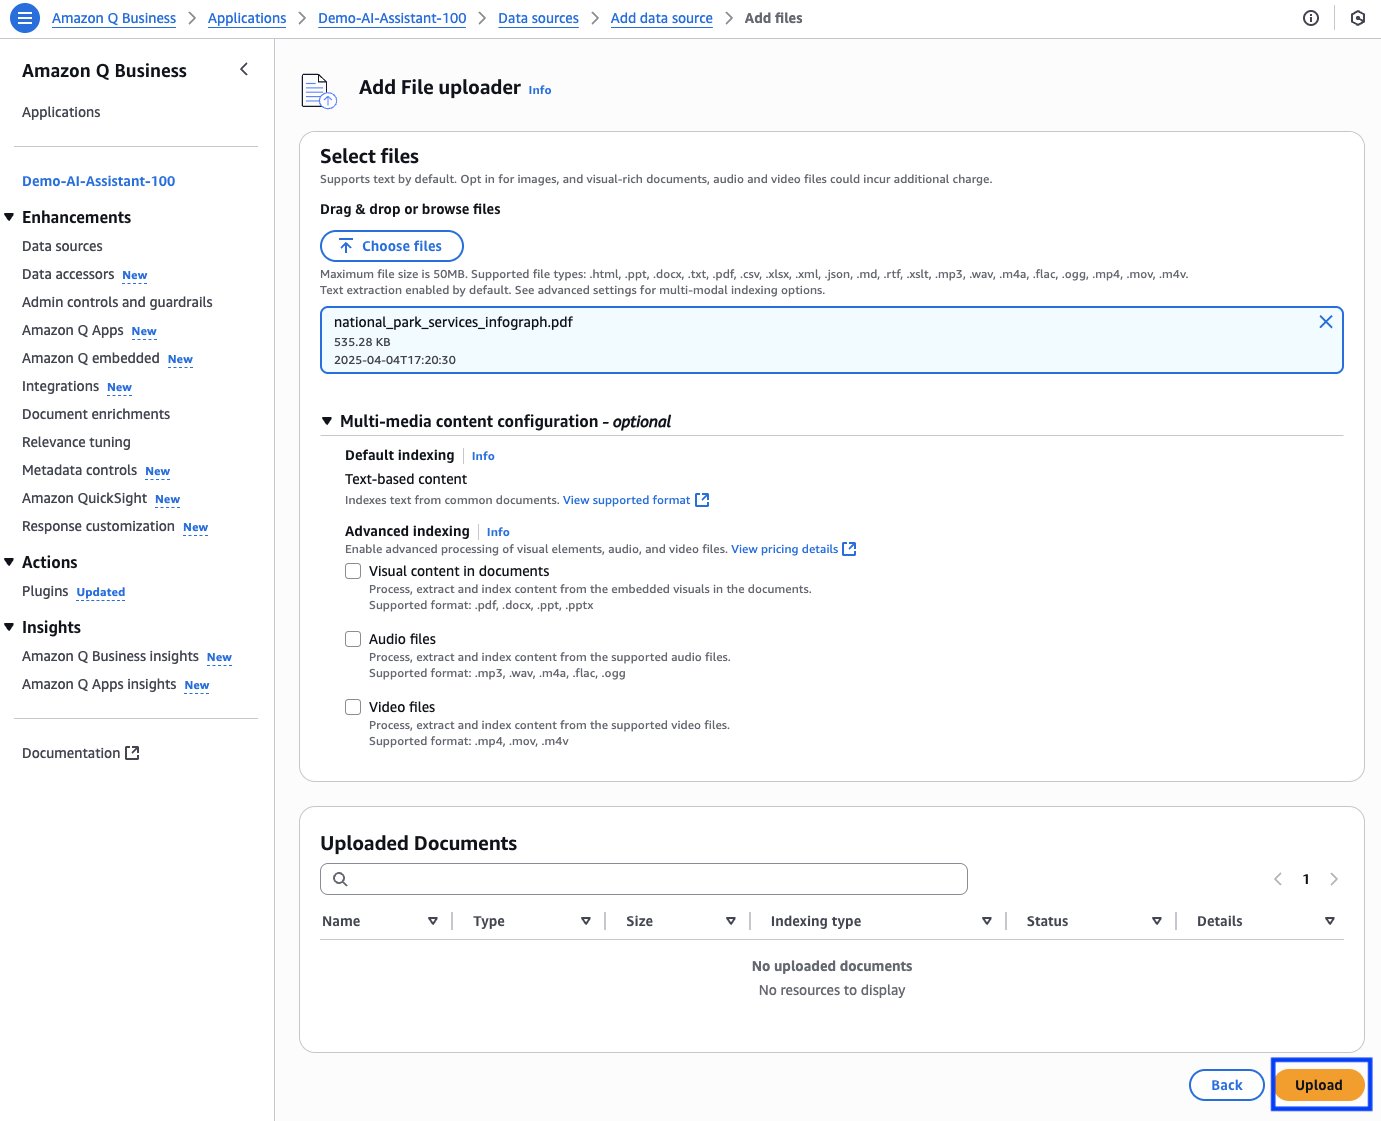This screenshot has height=1121, width=1381.
Task: Open Data sources breadcrumb link
Action: click(538, 18)
